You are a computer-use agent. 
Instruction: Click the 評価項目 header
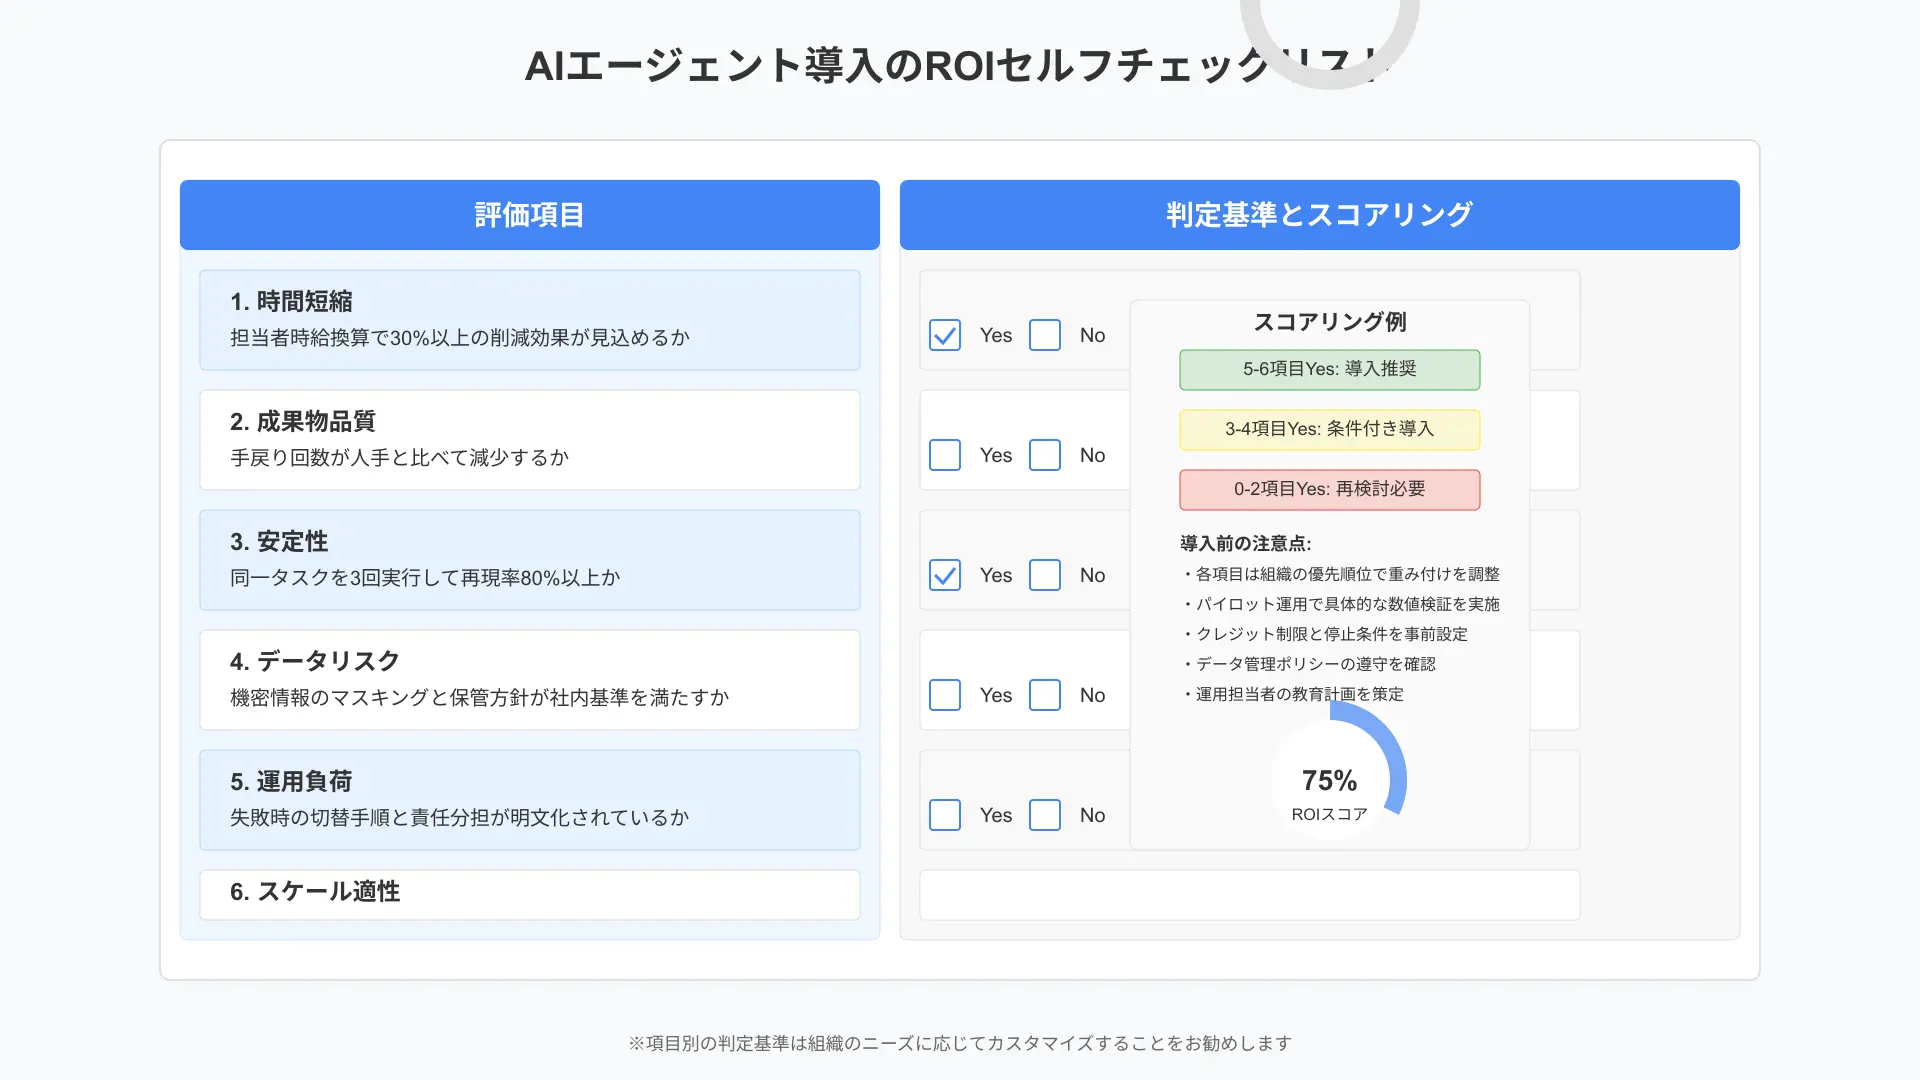pyautogui.click(x=530, y=215)
